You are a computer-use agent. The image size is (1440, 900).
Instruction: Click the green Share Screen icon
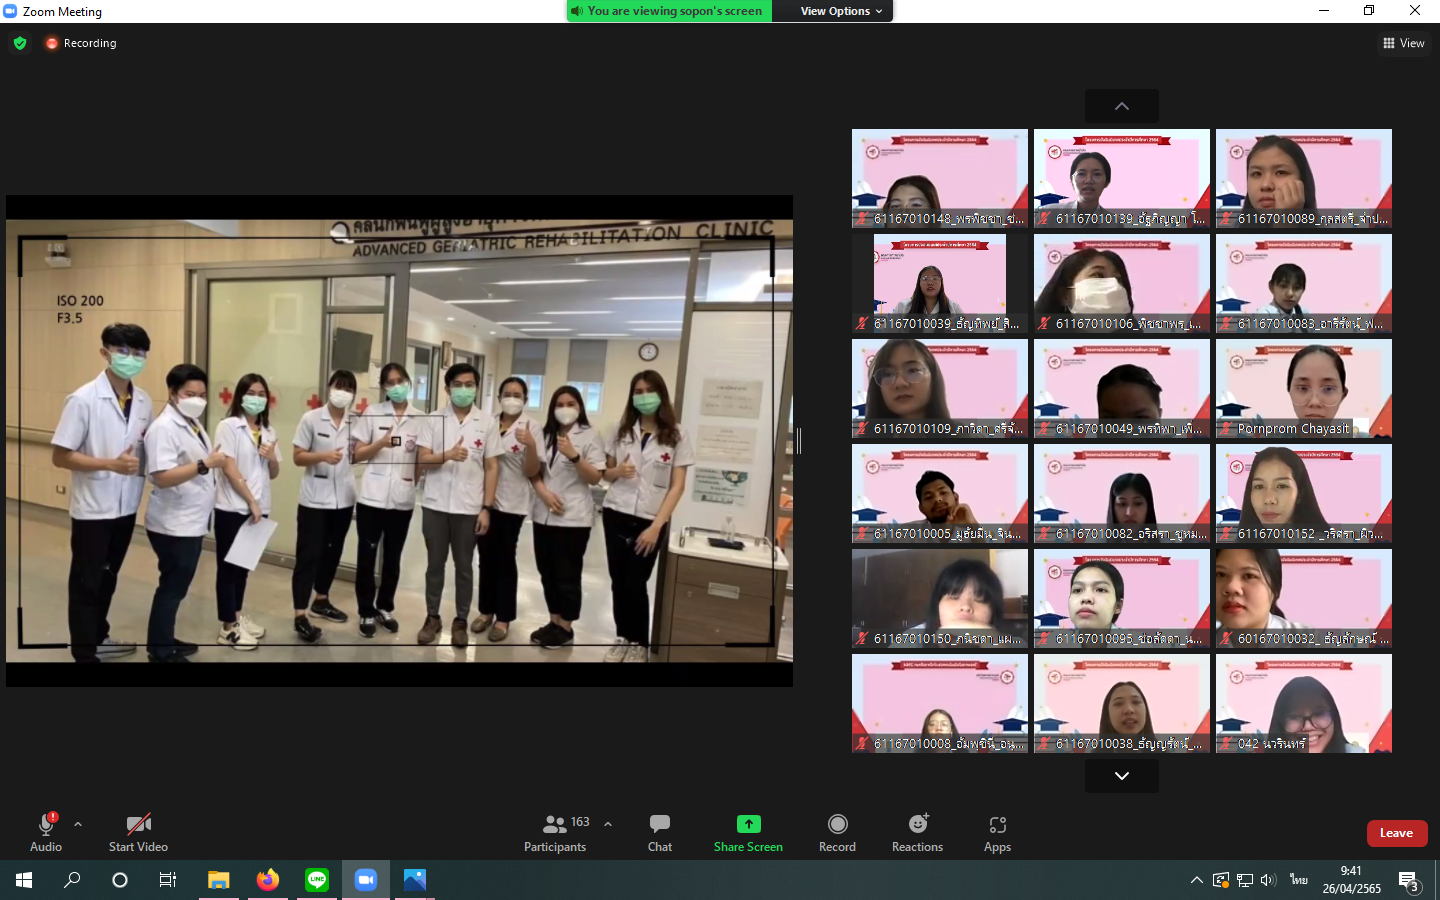748,824
